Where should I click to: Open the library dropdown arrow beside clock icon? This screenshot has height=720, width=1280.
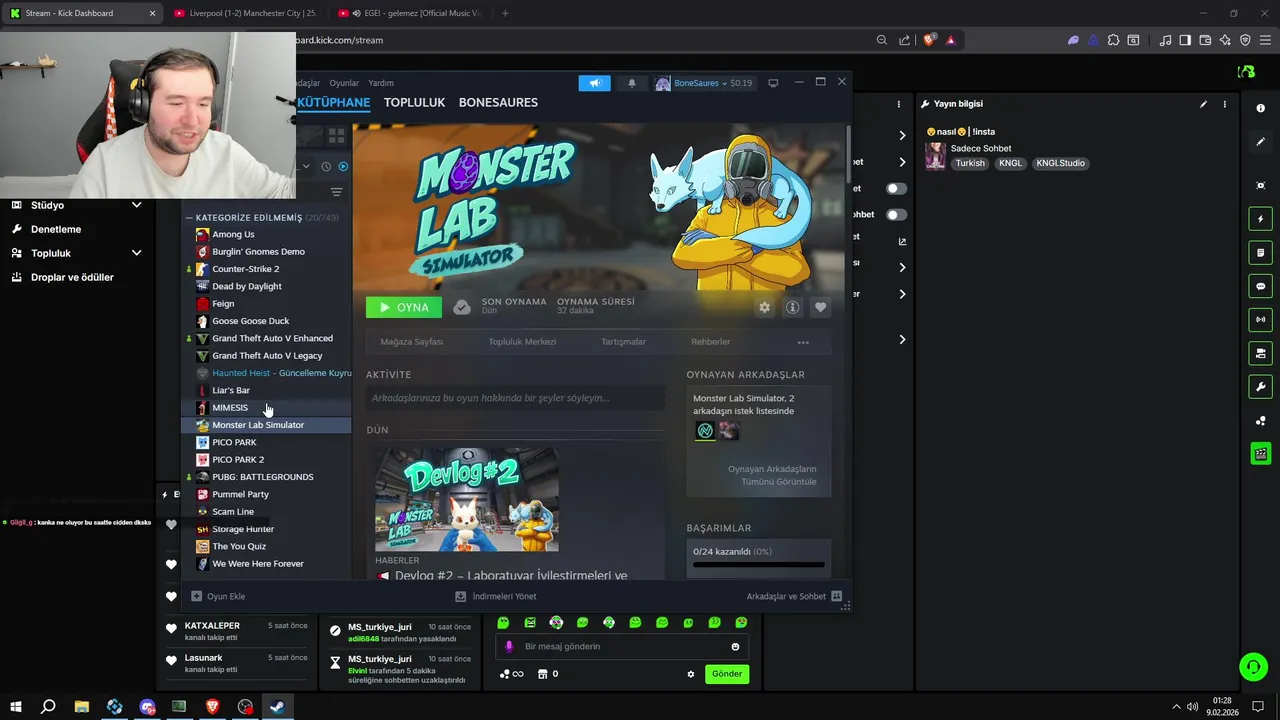pyautogui.click(x=307, y=167)
